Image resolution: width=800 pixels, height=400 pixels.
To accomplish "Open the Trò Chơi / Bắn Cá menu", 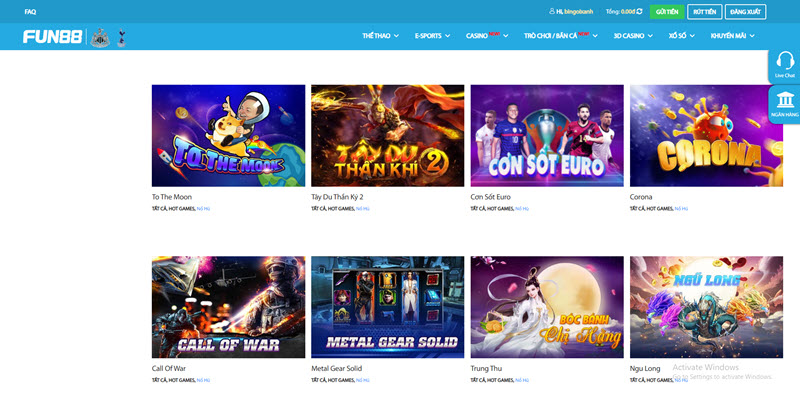I will [x=550, y=36].
